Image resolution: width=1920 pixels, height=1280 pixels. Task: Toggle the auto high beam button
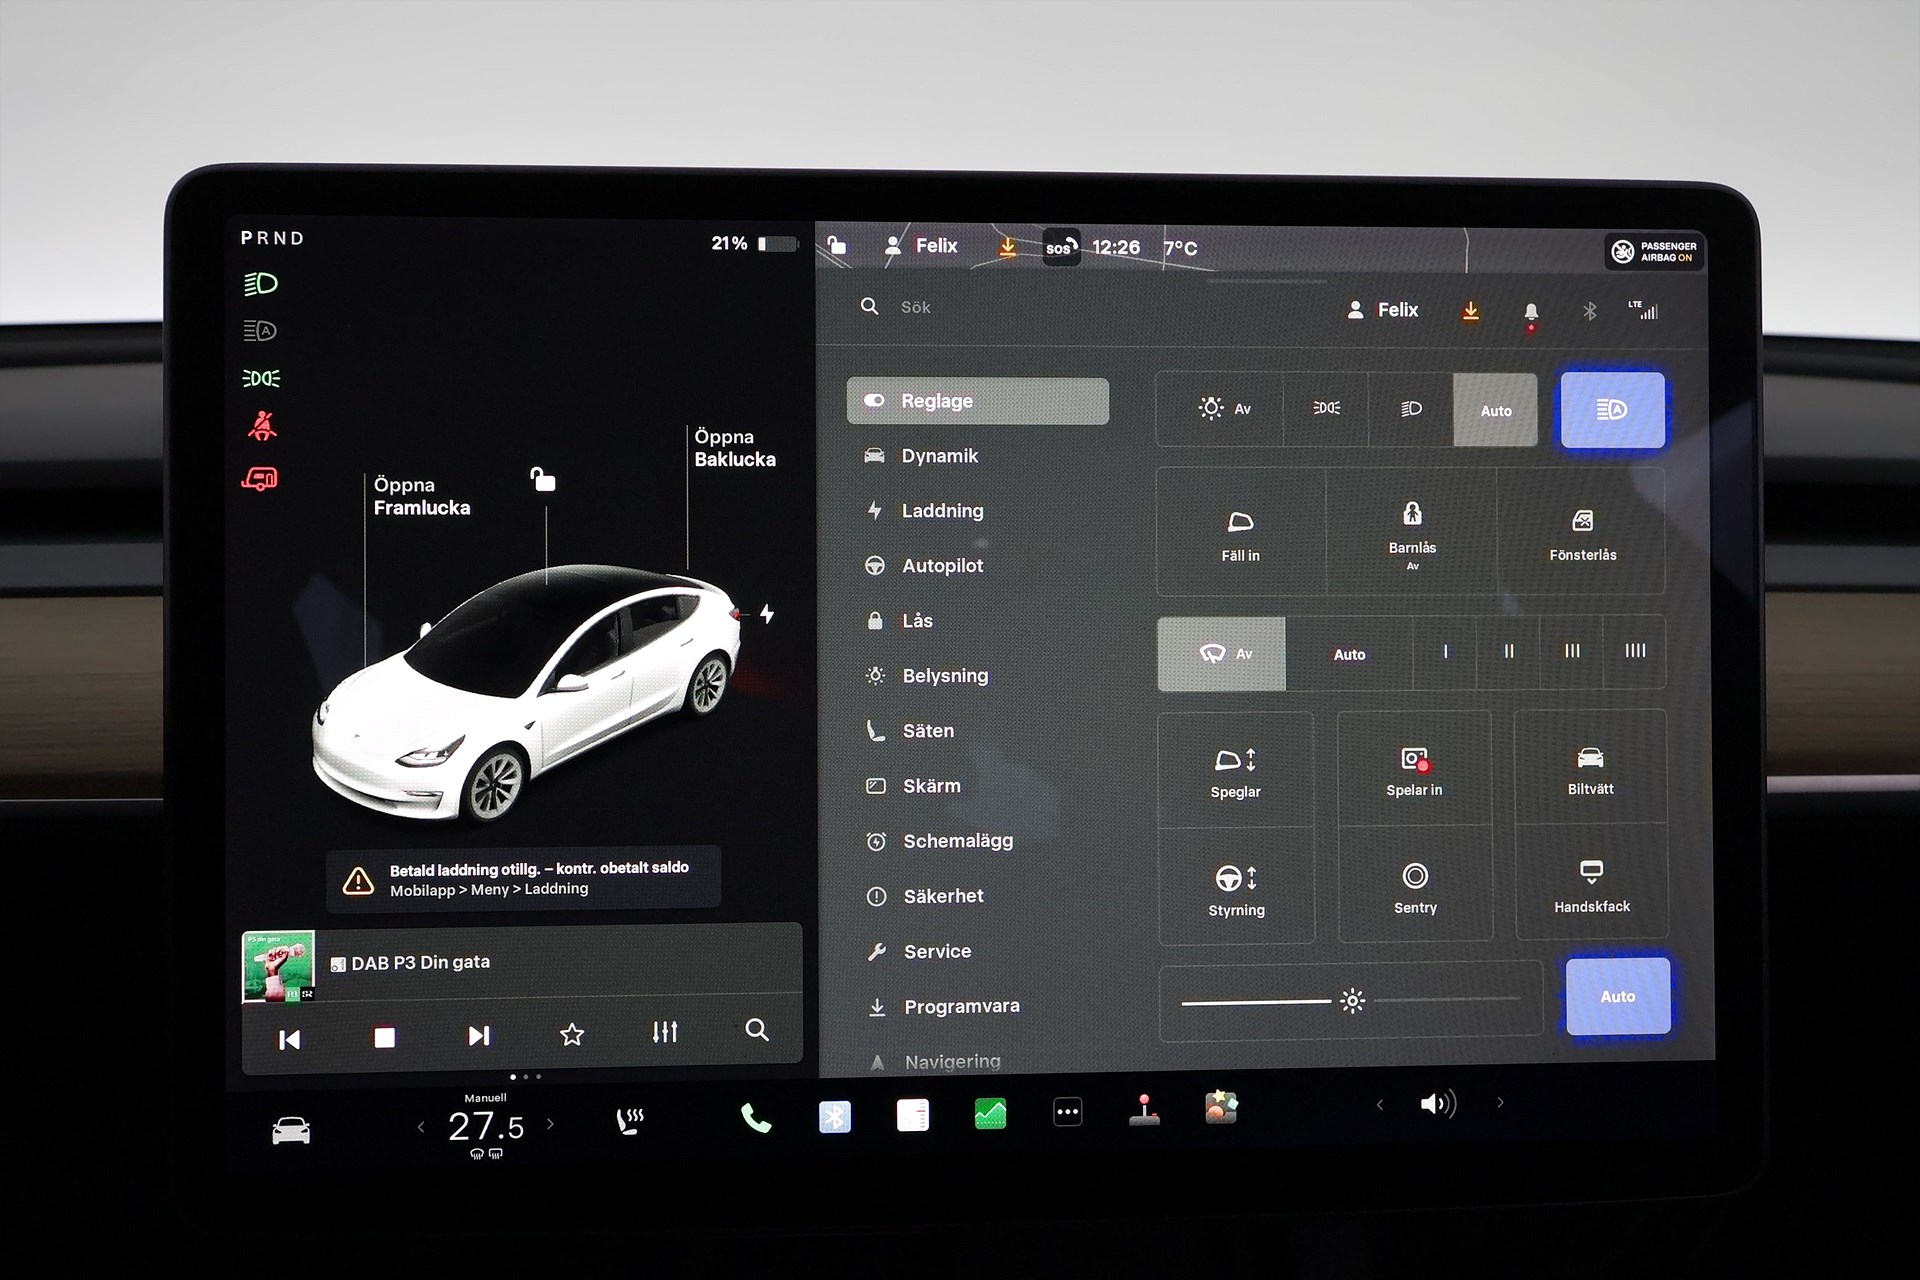(x=1612, y=410)
